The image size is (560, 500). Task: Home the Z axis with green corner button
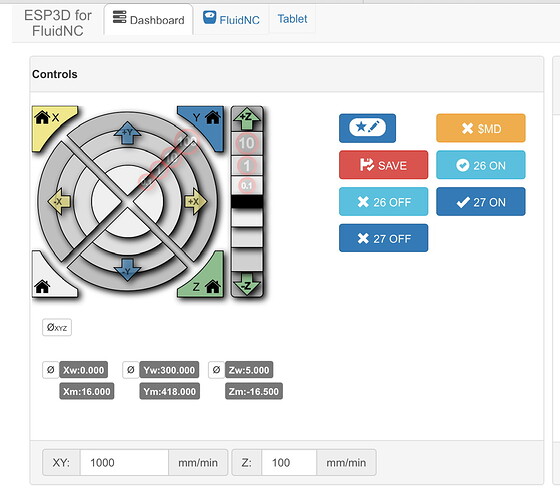tap(206, 280)
